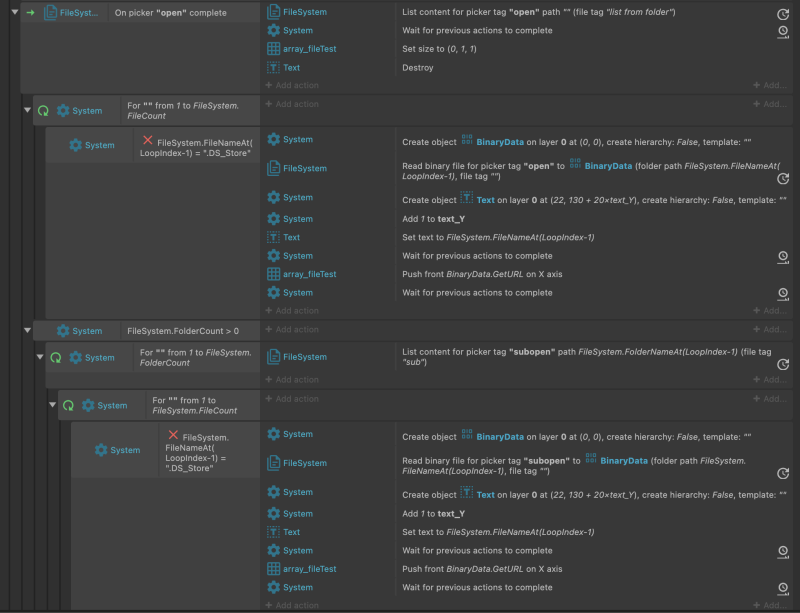
Task: Collapse the nested FileCount loop under FolderCount
Action: pos(52,405)
